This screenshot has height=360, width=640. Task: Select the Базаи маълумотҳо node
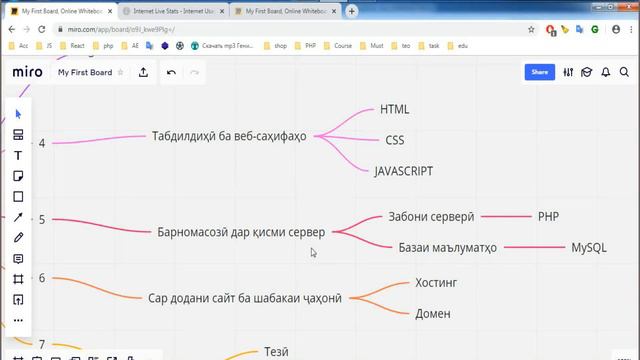pyautogui.click(x=447, y=248)
